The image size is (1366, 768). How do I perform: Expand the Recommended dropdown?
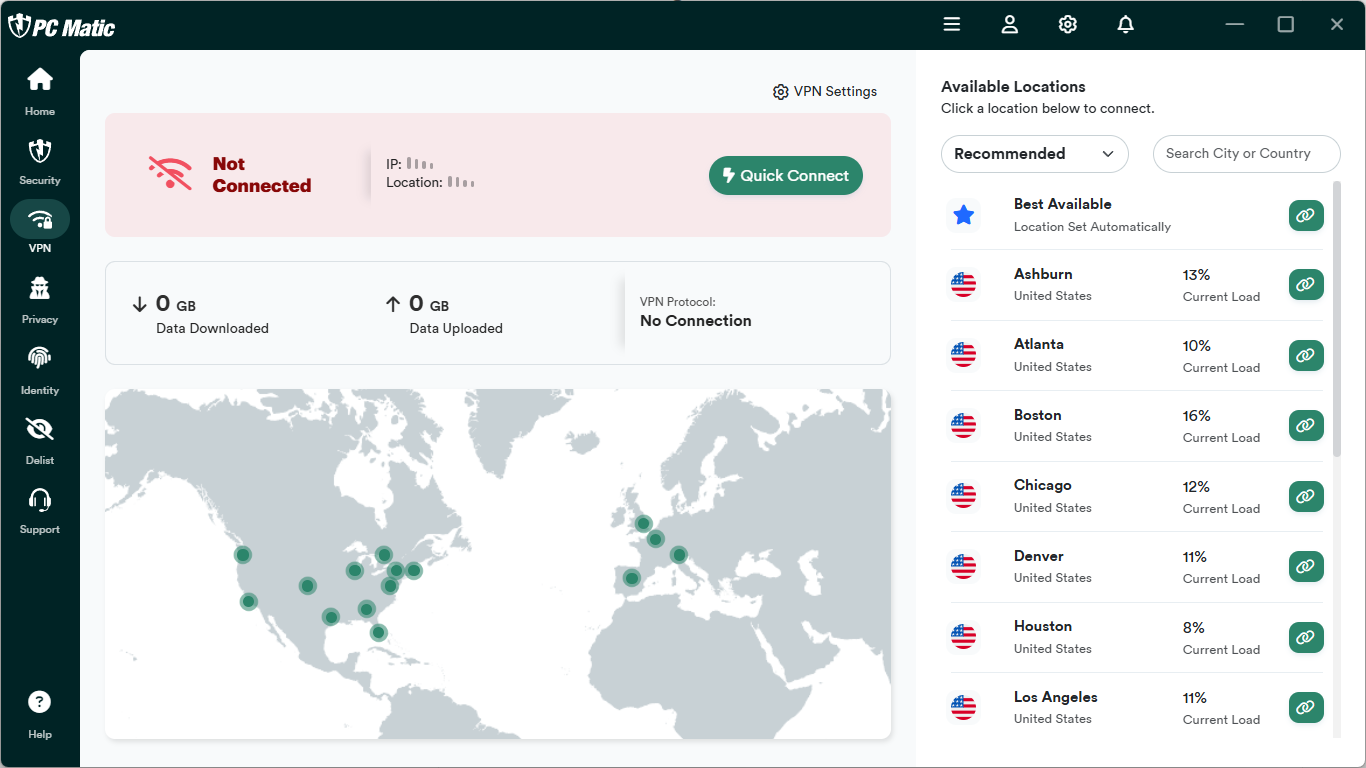[x=1035, y=154]
